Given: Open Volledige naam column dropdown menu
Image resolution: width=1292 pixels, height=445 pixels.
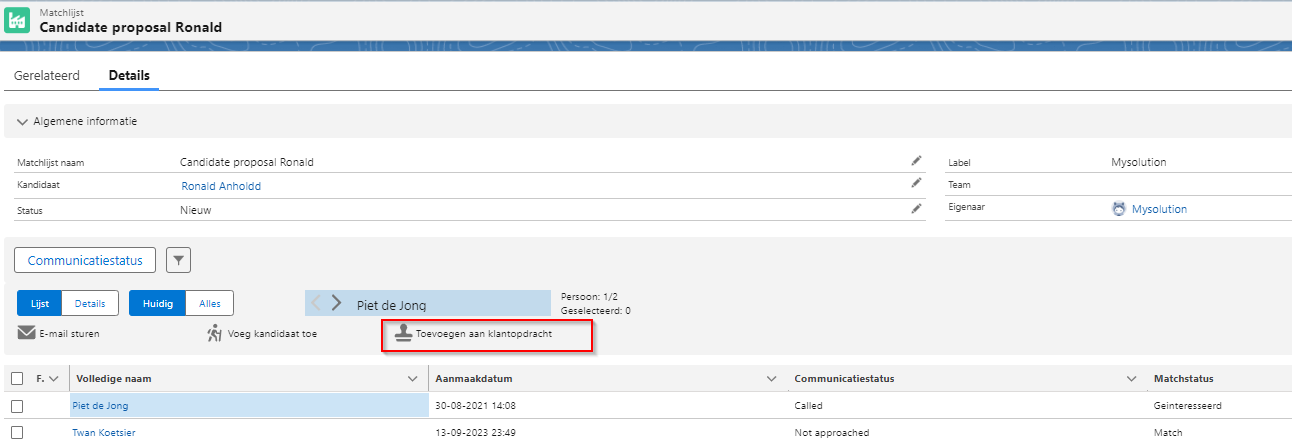Looking at the screenshot, I should (x=413, y=379).
